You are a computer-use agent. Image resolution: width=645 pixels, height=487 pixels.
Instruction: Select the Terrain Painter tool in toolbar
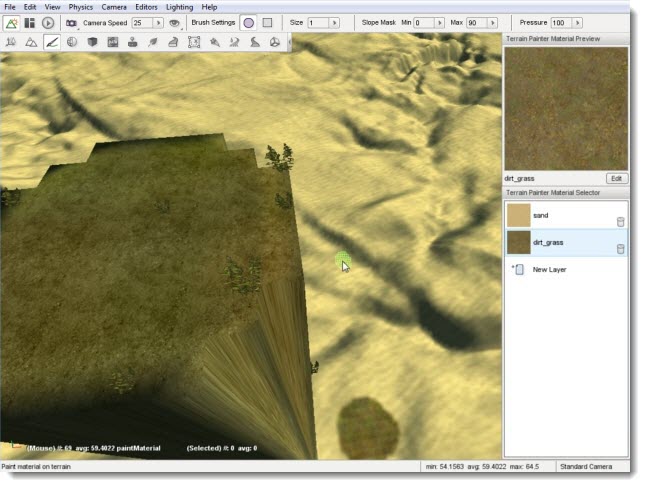[51, 42]
